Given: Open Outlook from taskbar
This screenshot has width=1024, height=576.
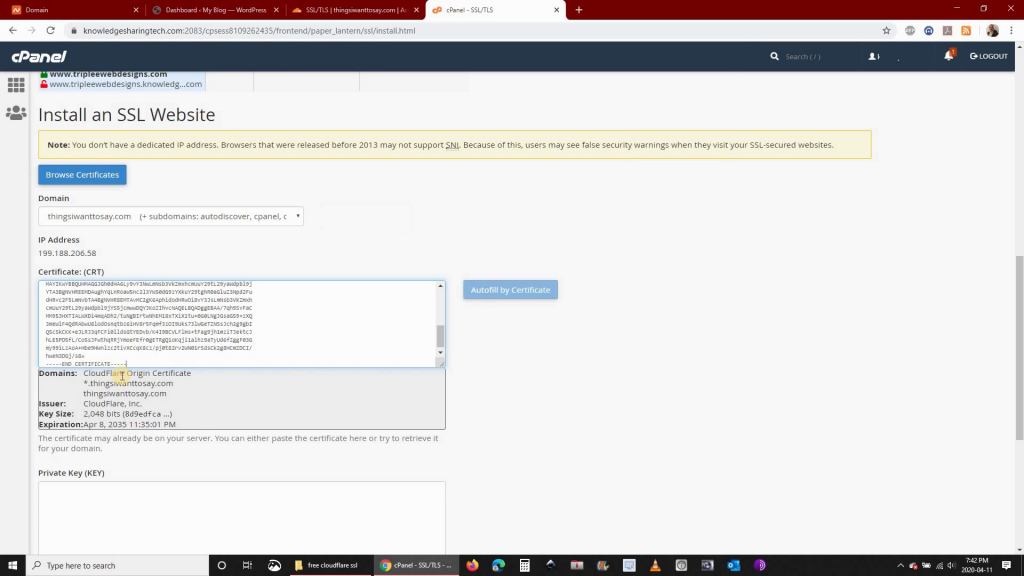Looking at the screenshot, I should [733, 566].
